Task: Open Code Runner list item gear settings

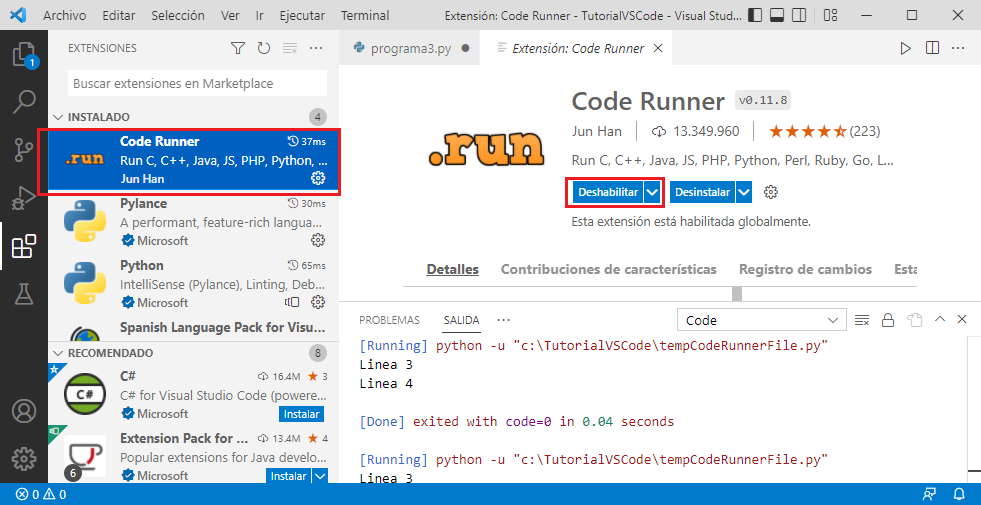Action: point(318,178)
